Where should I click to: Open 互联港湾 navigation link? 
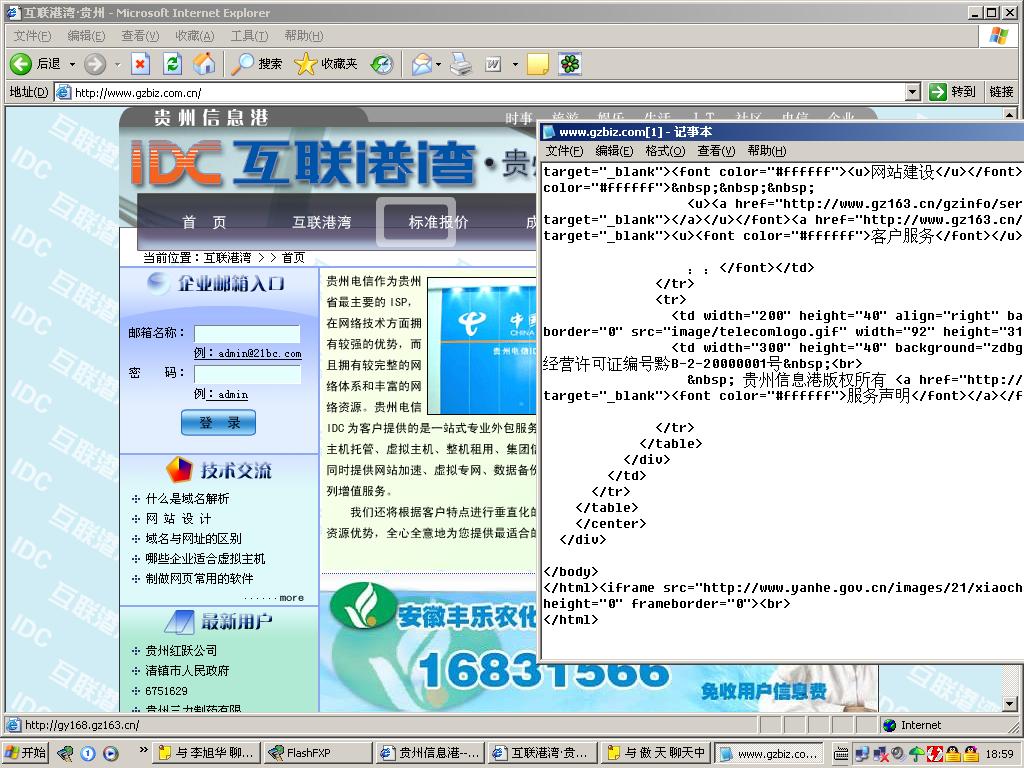(321, 223)
